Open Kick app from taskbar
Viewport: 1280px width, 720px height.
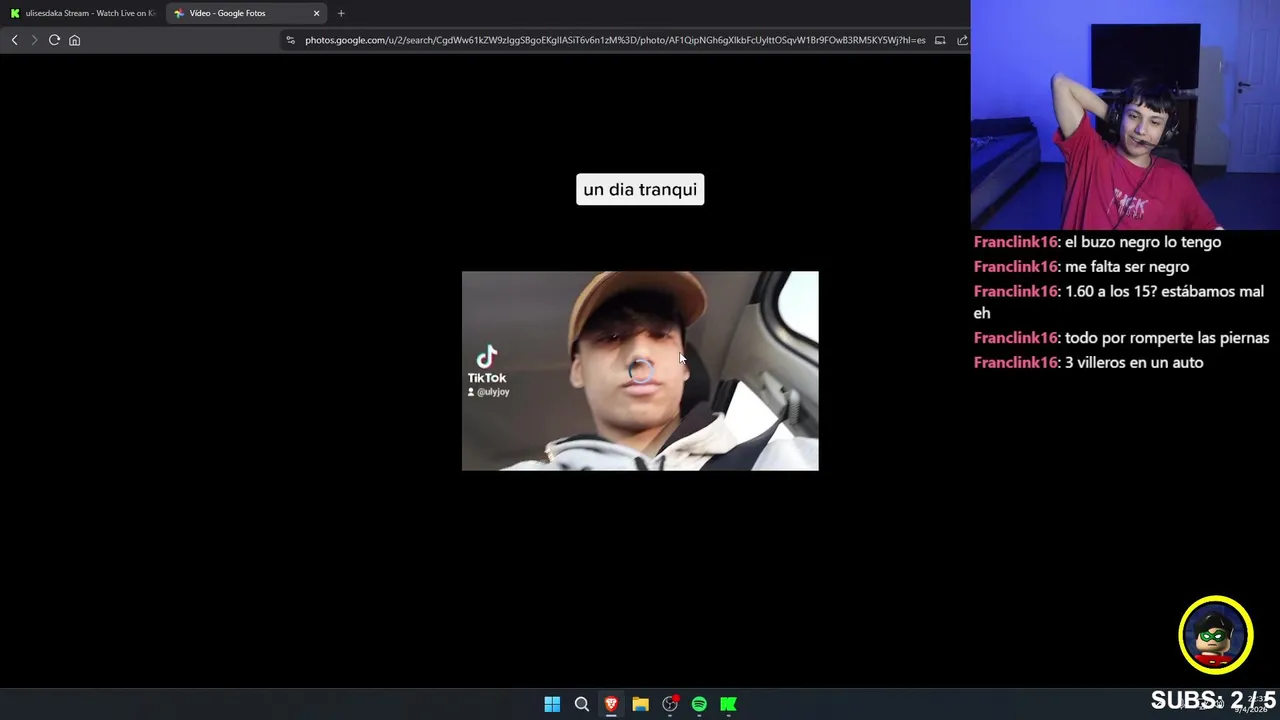point(729,704)
